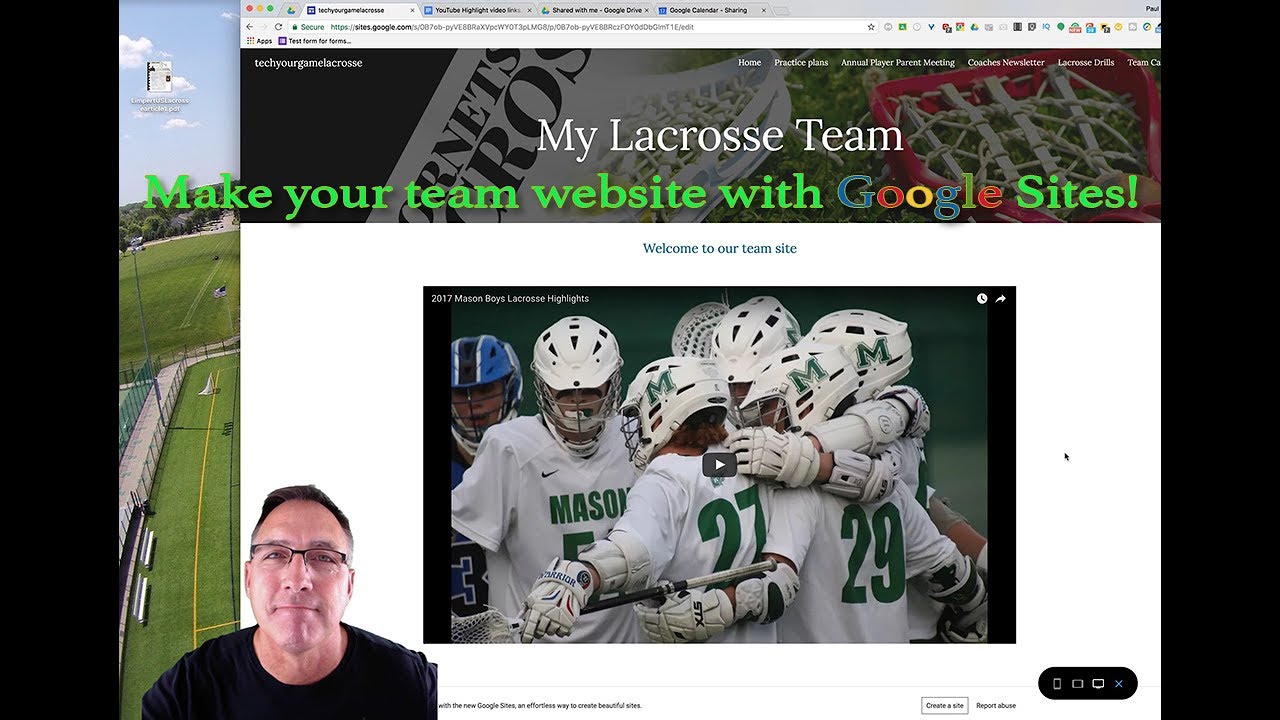Open the Coaches Newsletter page
This screenshot has width=1280, height=720.
(1006, 62)
